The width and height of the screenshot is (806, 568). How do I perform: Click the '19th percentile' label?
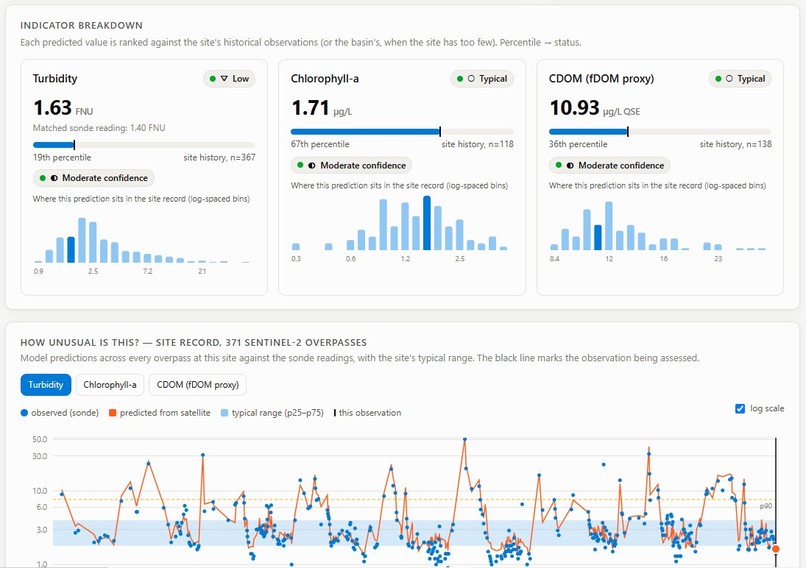tap(62, 158)
